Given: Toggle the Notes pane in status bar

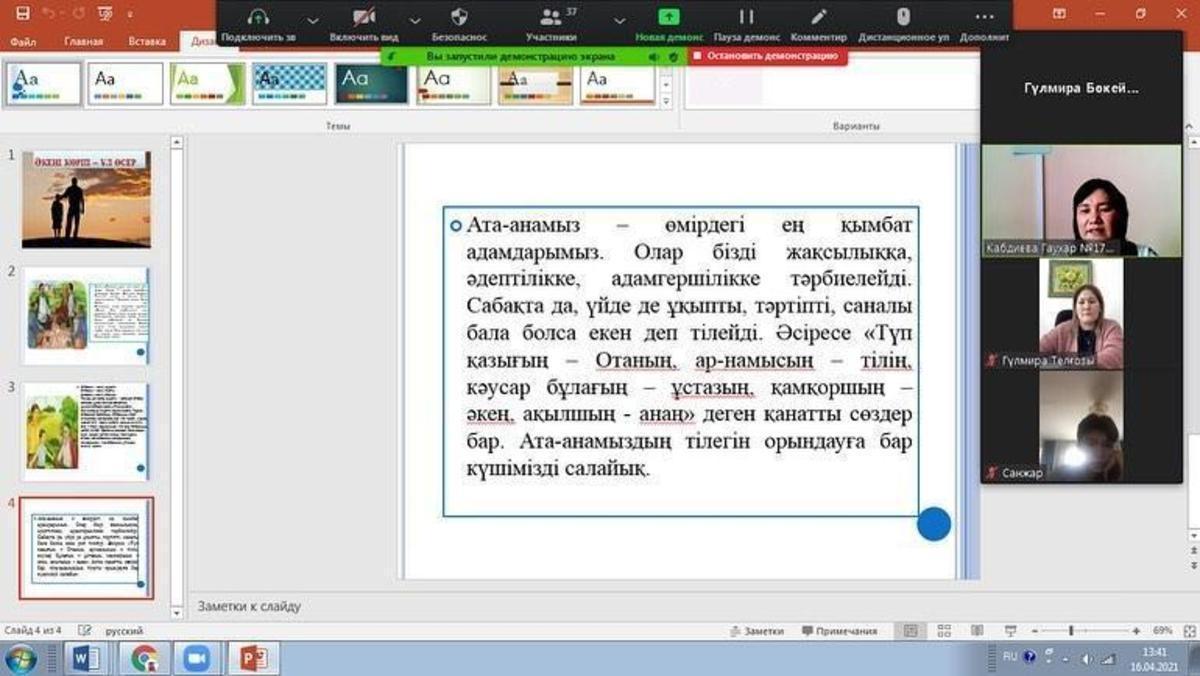Looking at the screenshot, I should pyautogui.click(x=757, y=631).
